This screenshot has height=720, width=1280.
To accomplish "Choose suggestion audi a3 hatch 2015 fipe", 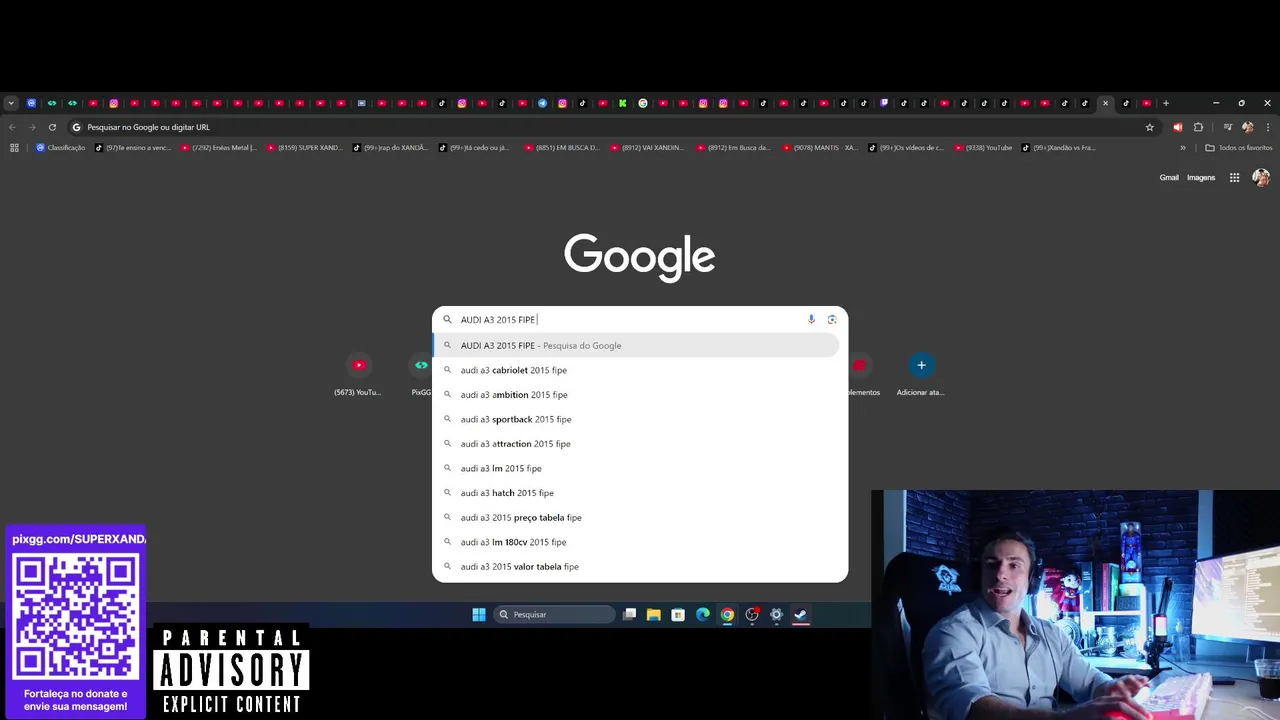I will [x=636, y=493].
